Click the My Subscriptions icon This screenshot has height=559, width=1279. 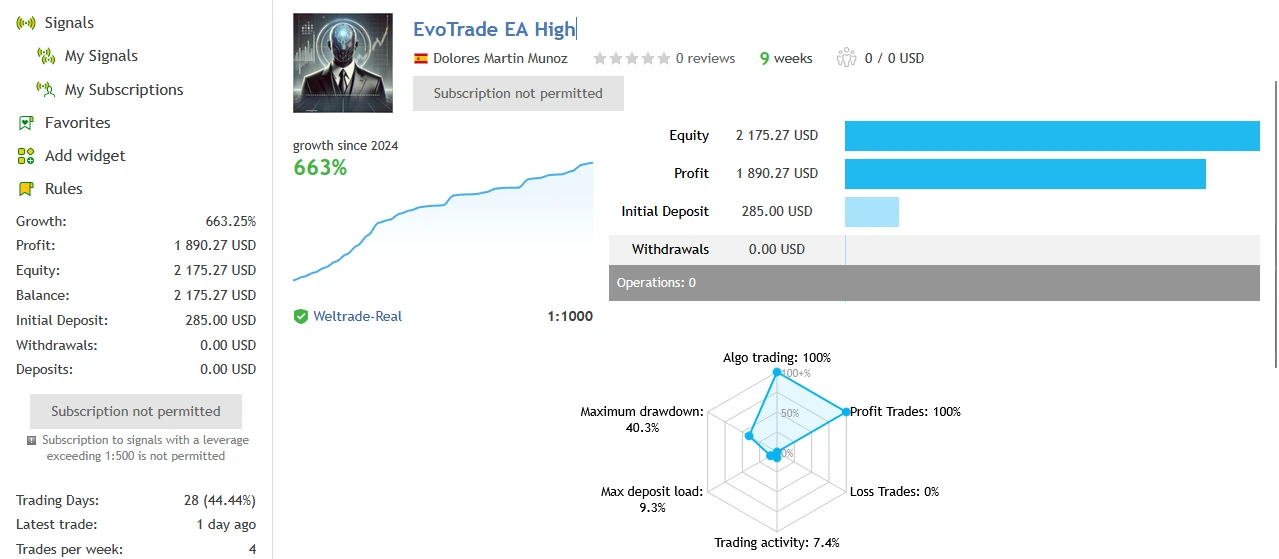tap(45, 89)
